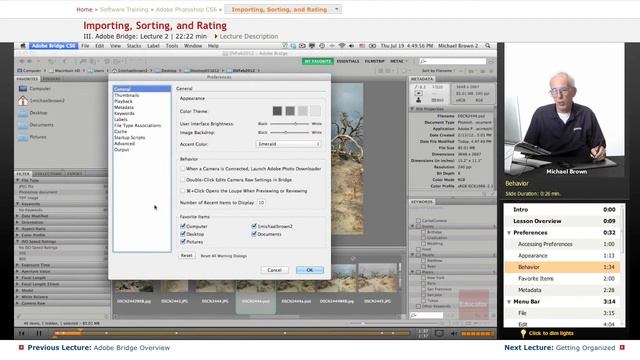Enable Click Opens the Loupe checkbox

(x=183, y=191)
